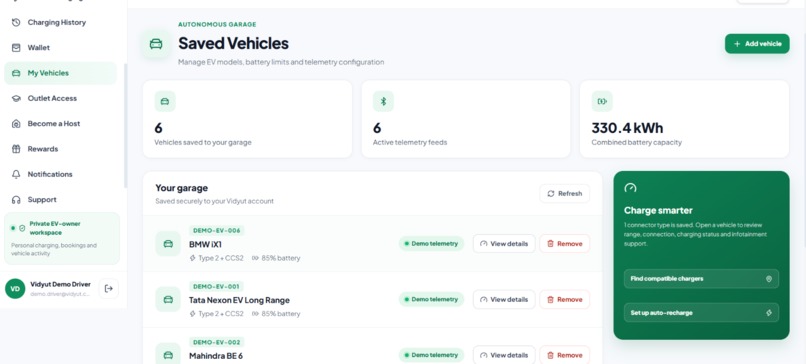Open Rewards from the sidebar

tap(61, 149)
